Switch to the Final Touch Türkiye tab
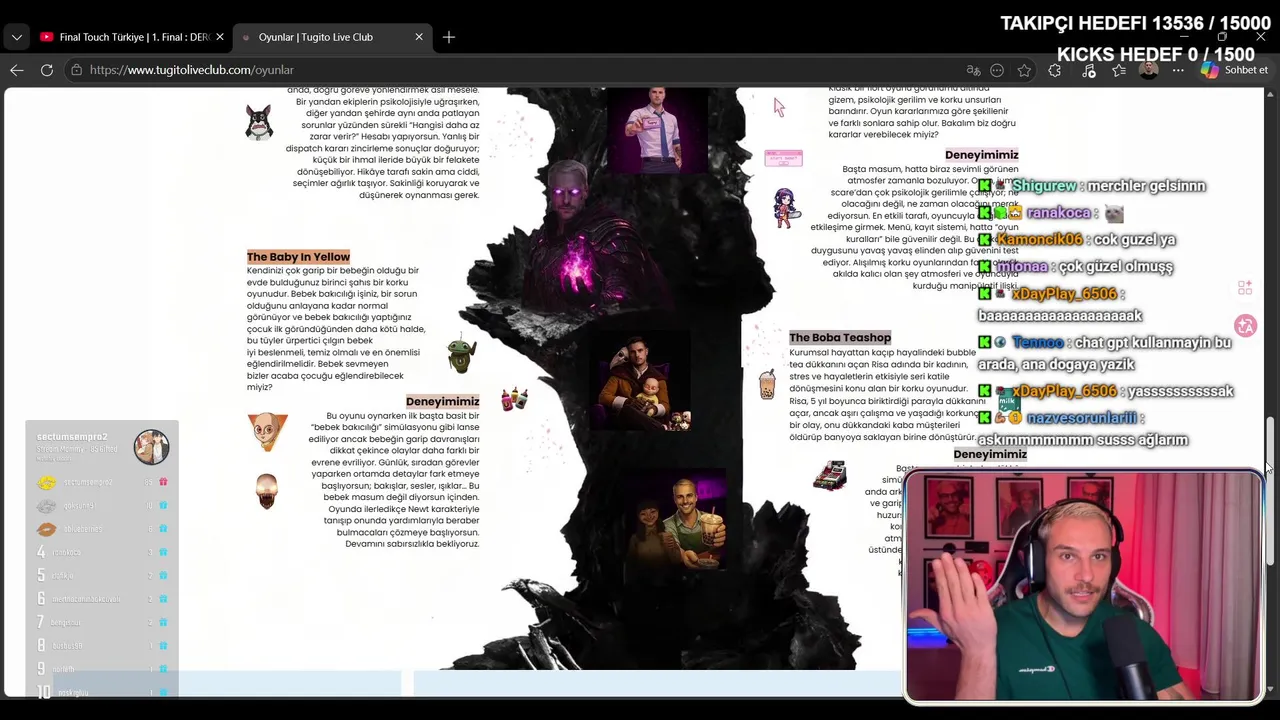The width and height of the screenshot is (1280, 720). click(x=132, y=37)
